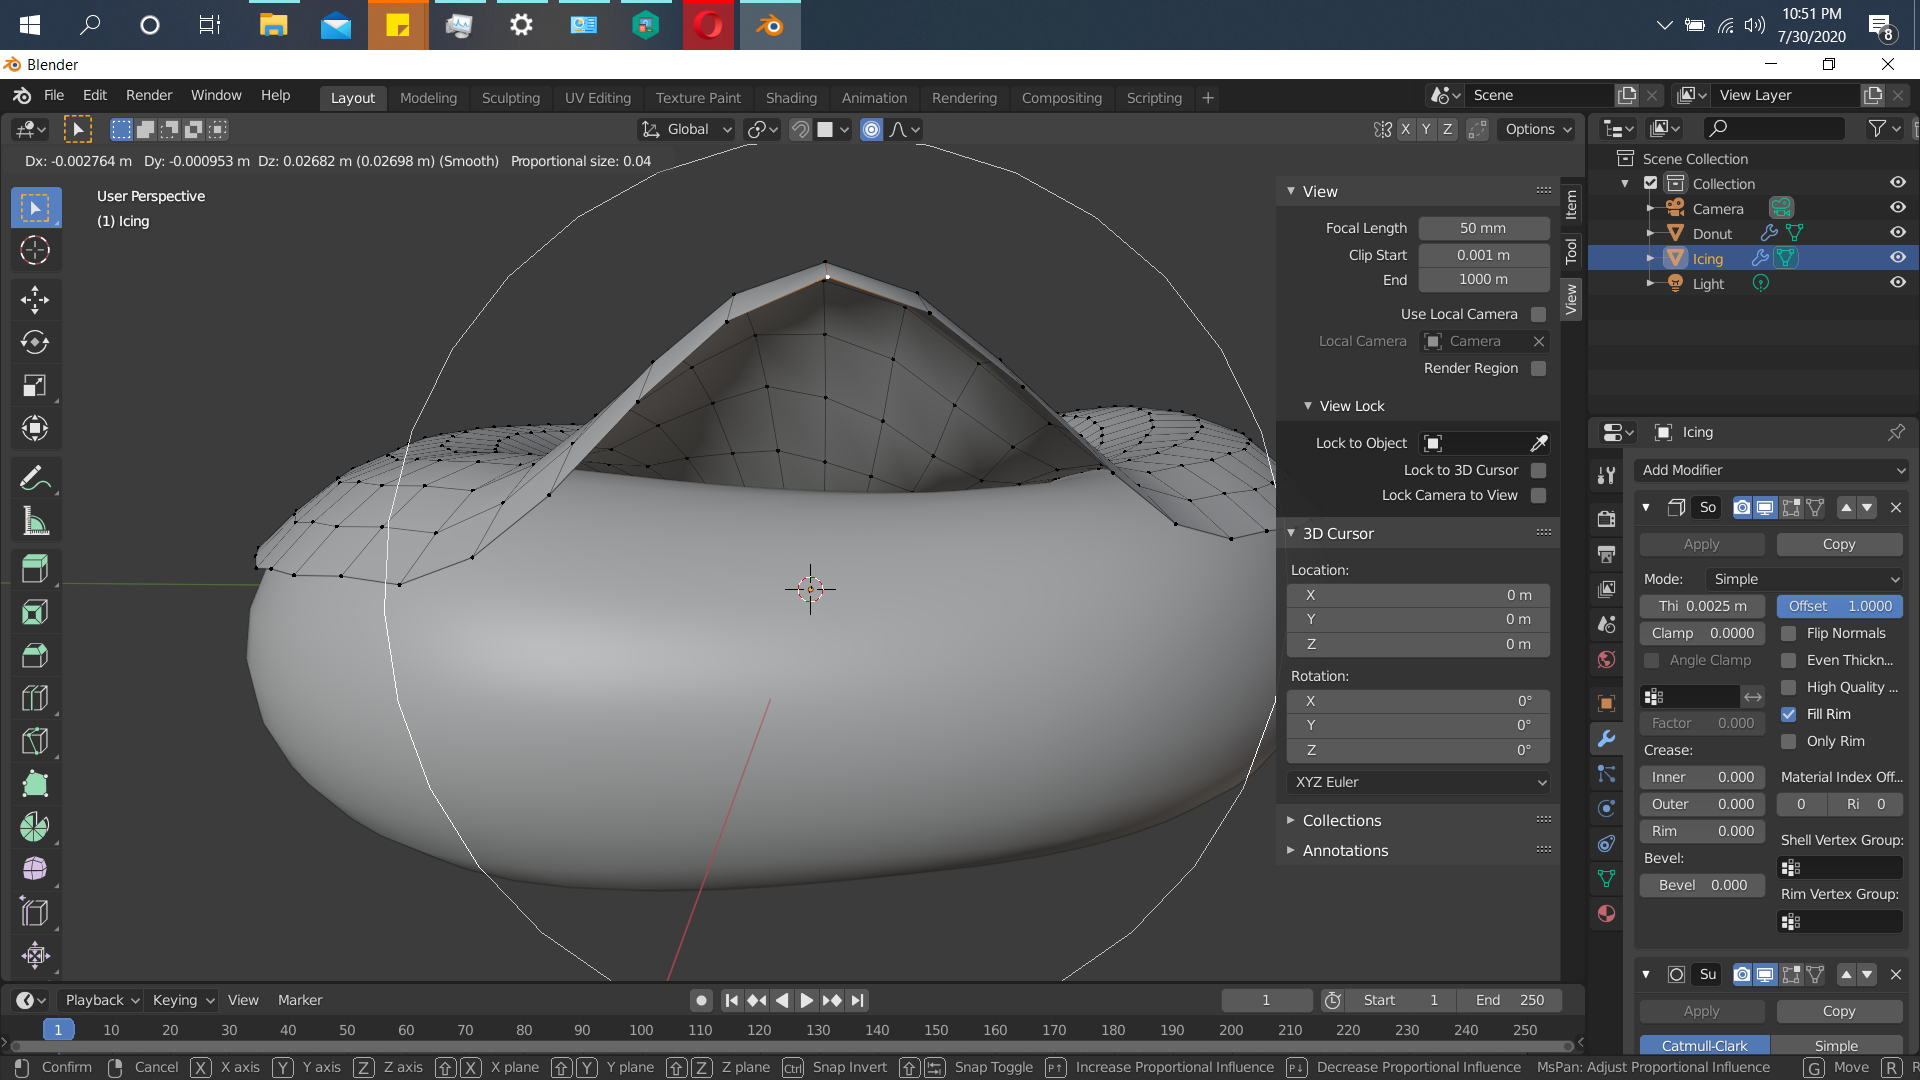Click the eyedropper for Lock to Object

tap(1539, 443)
